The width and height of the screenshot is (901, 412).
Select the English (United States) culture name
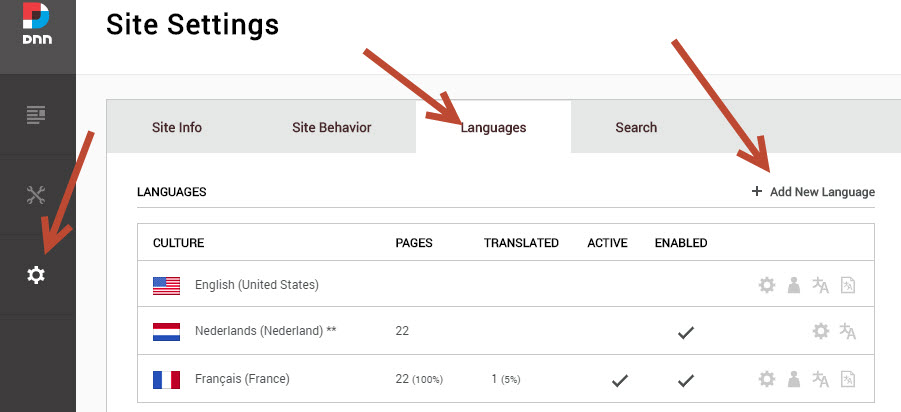[257, 284]
